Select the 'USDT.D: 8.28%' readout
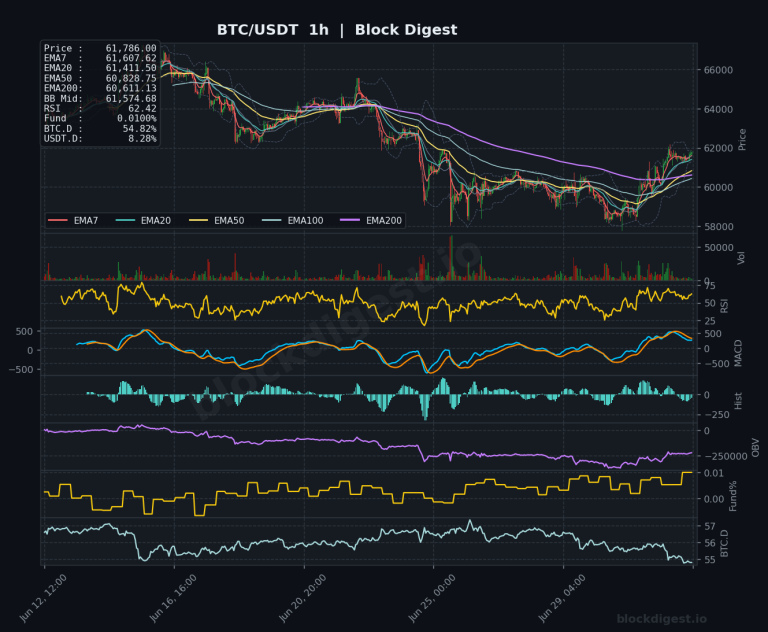The image size is (768, 632). 100,139
